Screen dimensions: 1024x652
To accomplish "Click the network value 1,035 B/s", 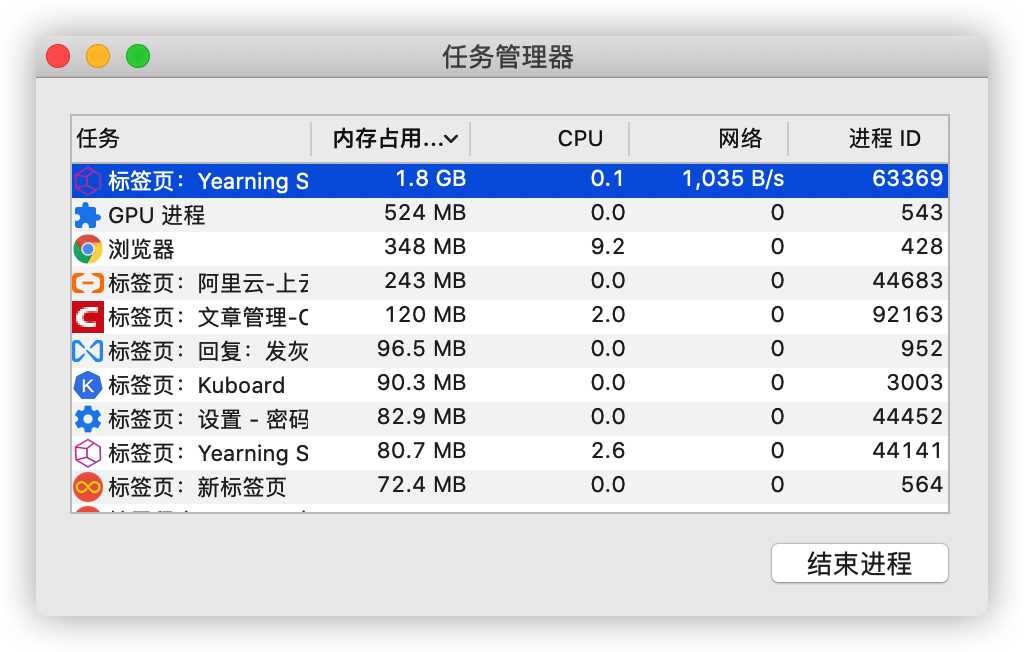I will [733, 178].
